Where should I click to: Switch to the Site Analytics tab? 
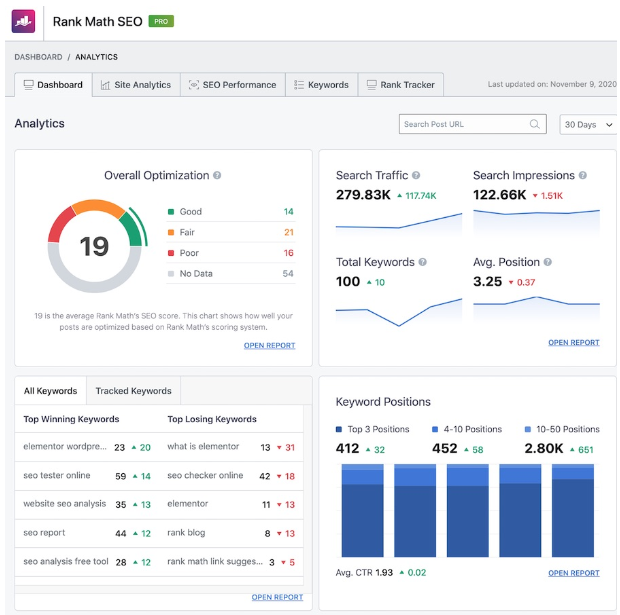tap(136, 85)
